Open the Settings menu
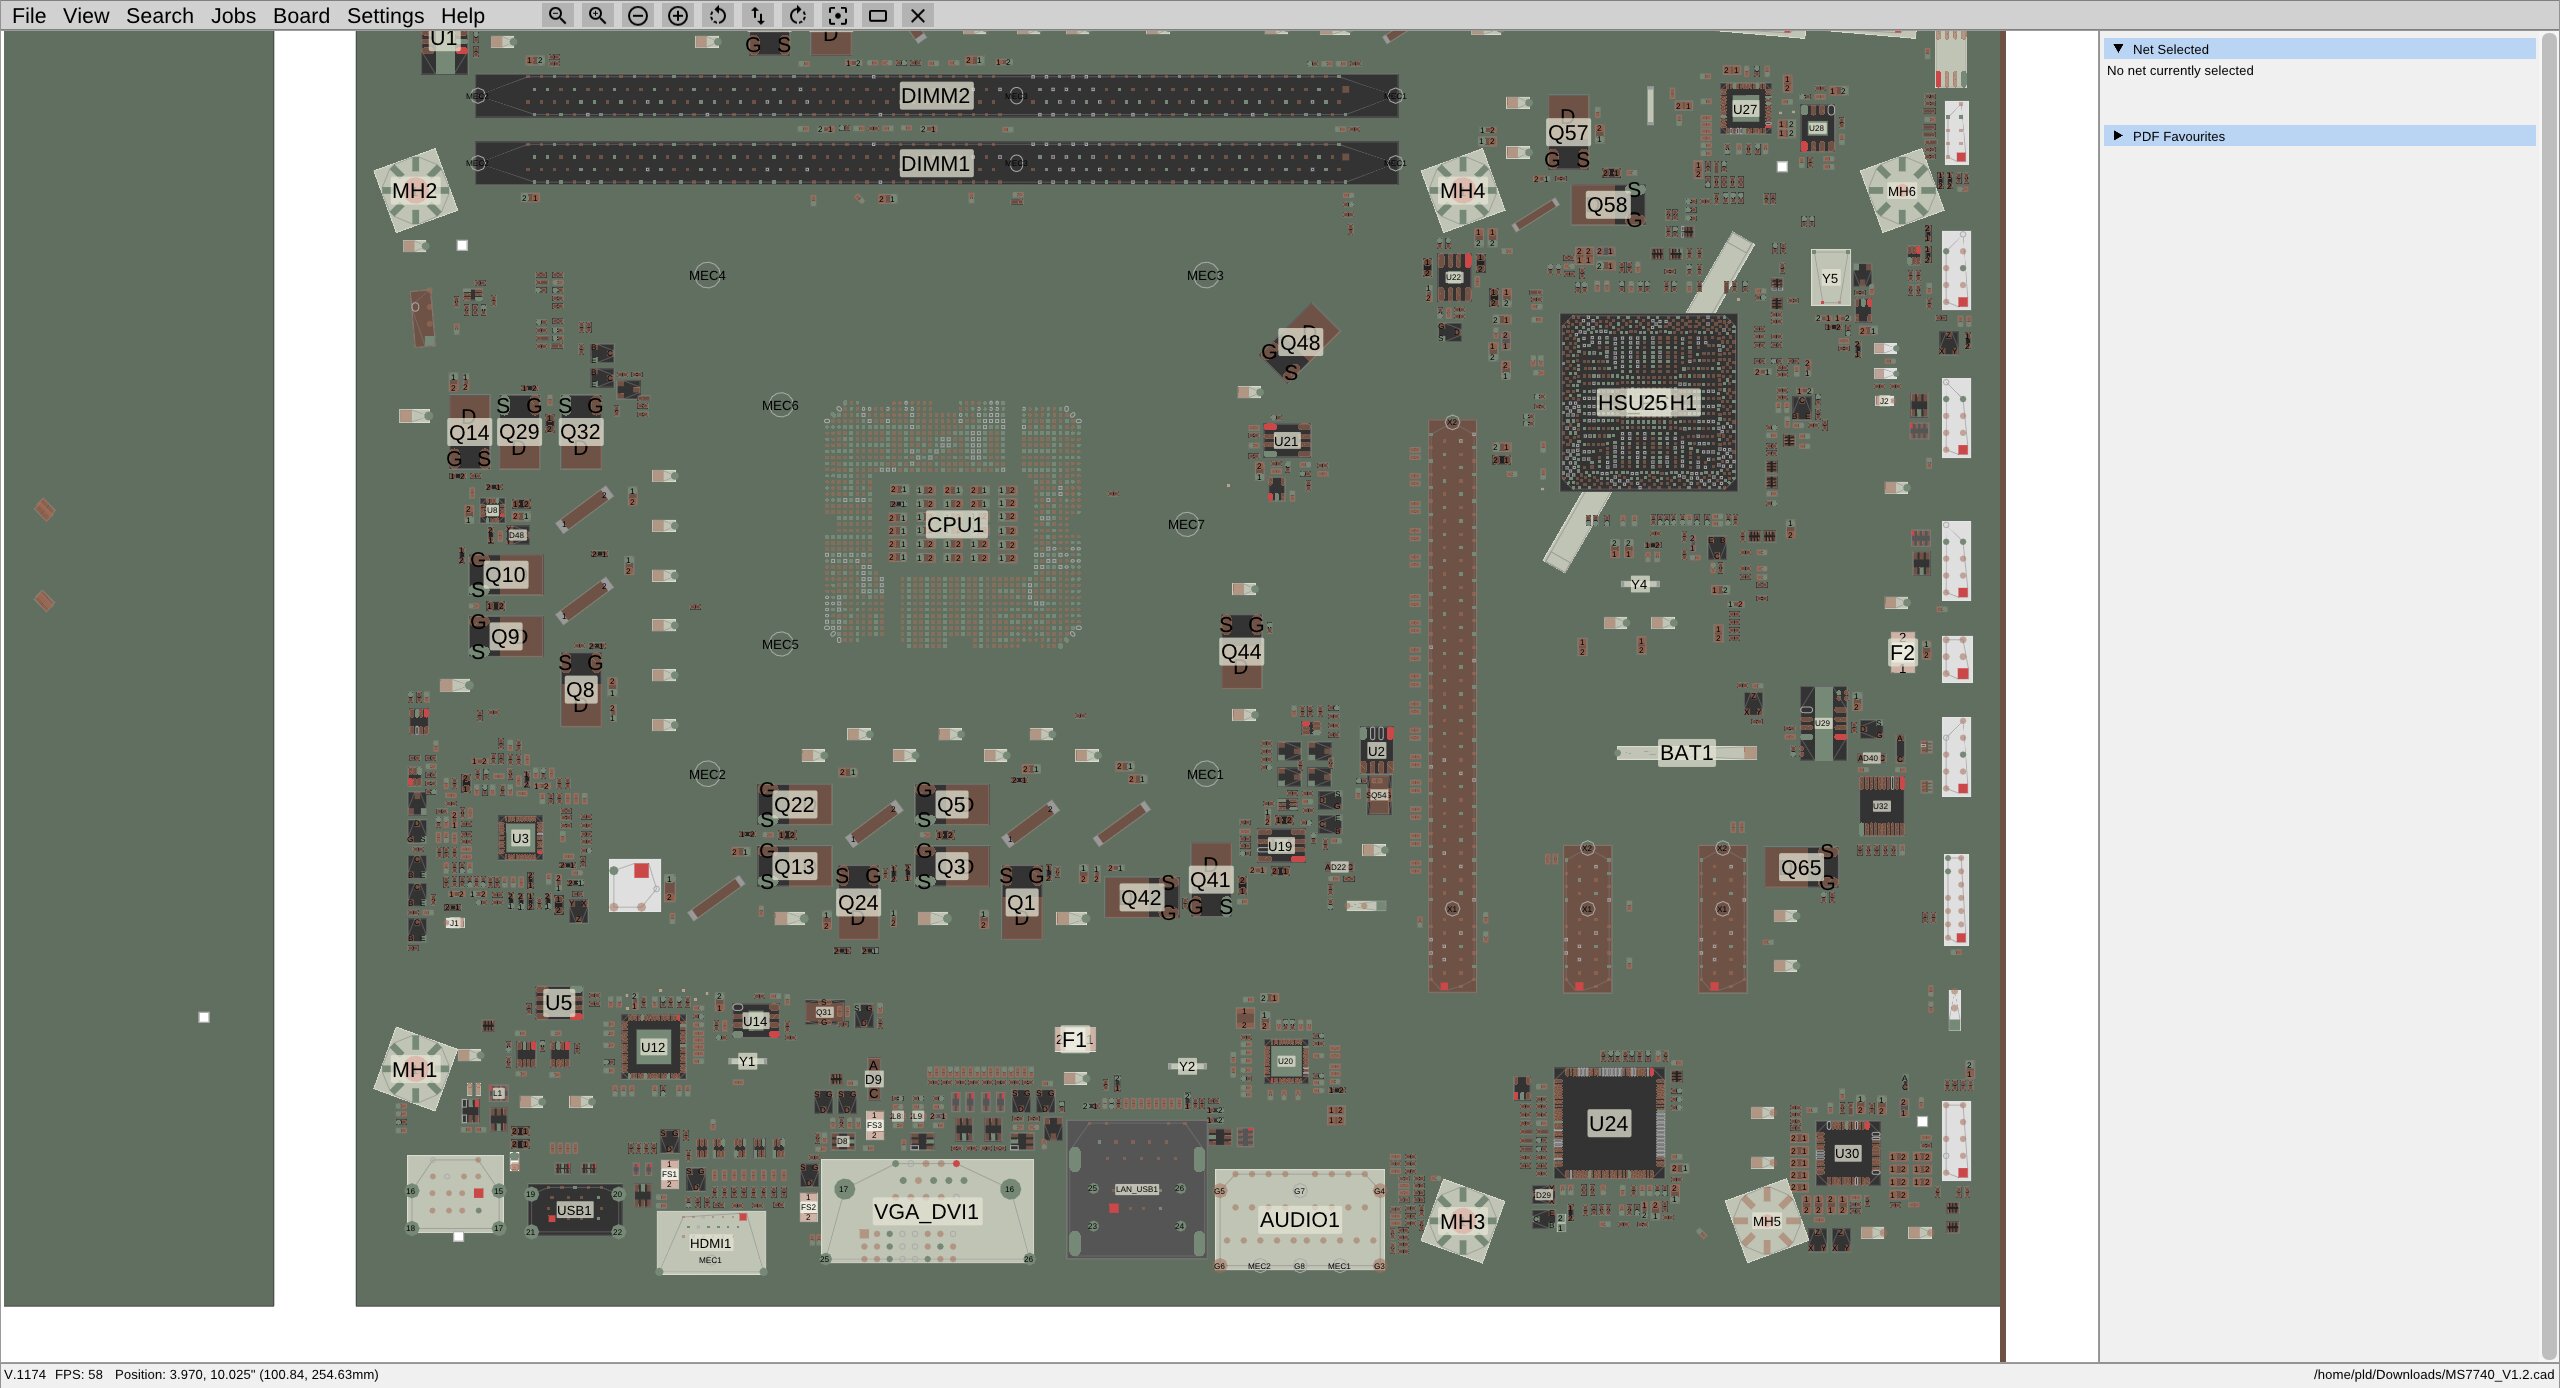 point(385,15)
